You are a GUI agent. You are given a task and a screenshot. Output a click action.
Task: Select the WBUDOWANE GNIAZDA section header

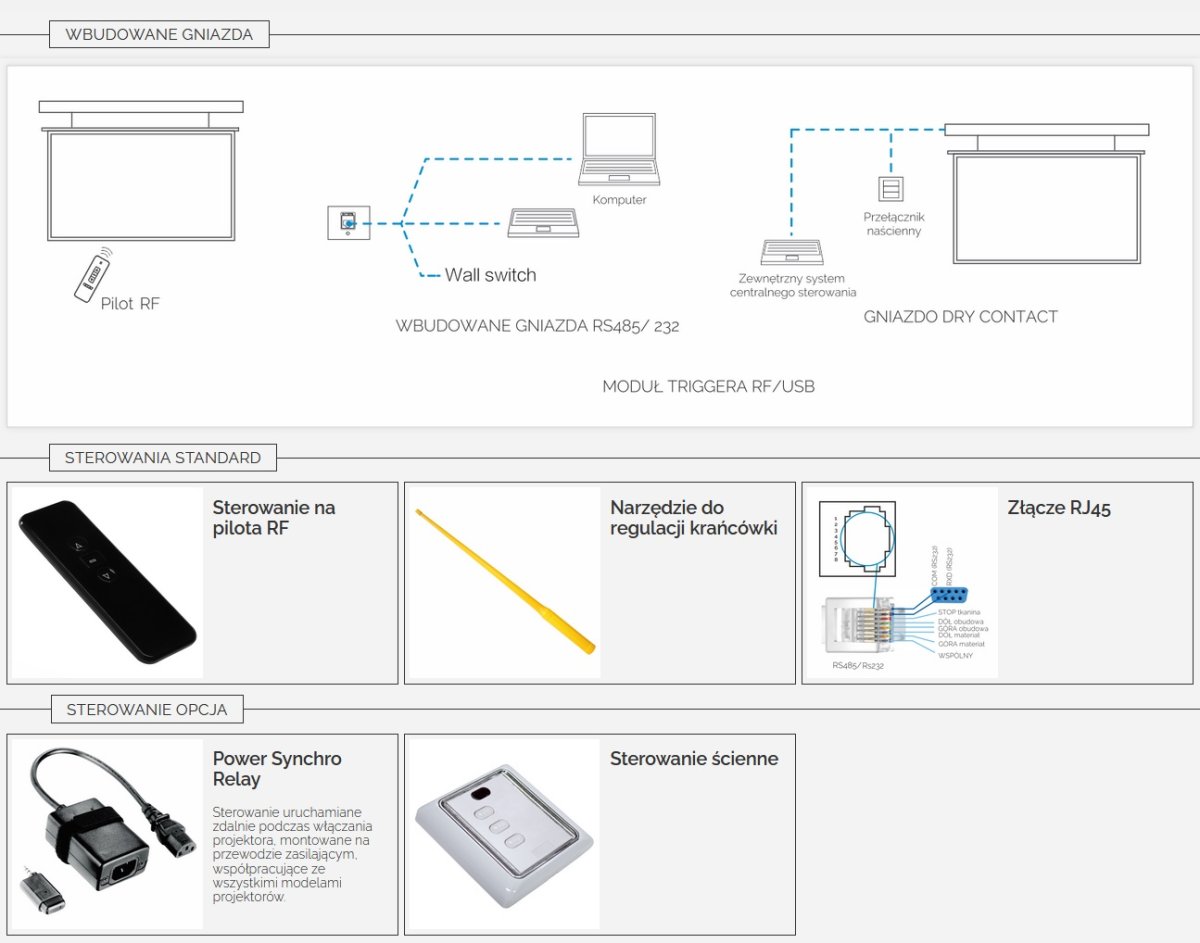159,34
